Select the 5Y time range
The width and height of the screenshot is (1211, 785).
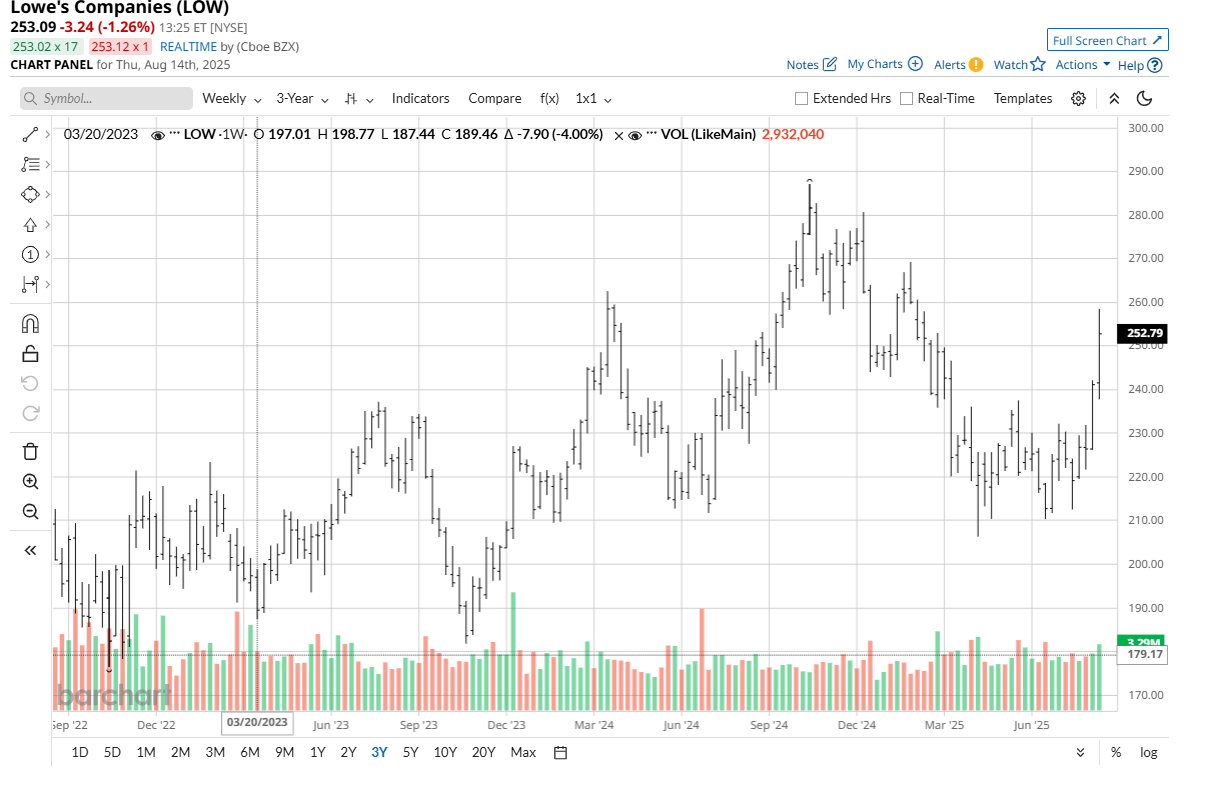pyautogui.click(x=410, y=752)
